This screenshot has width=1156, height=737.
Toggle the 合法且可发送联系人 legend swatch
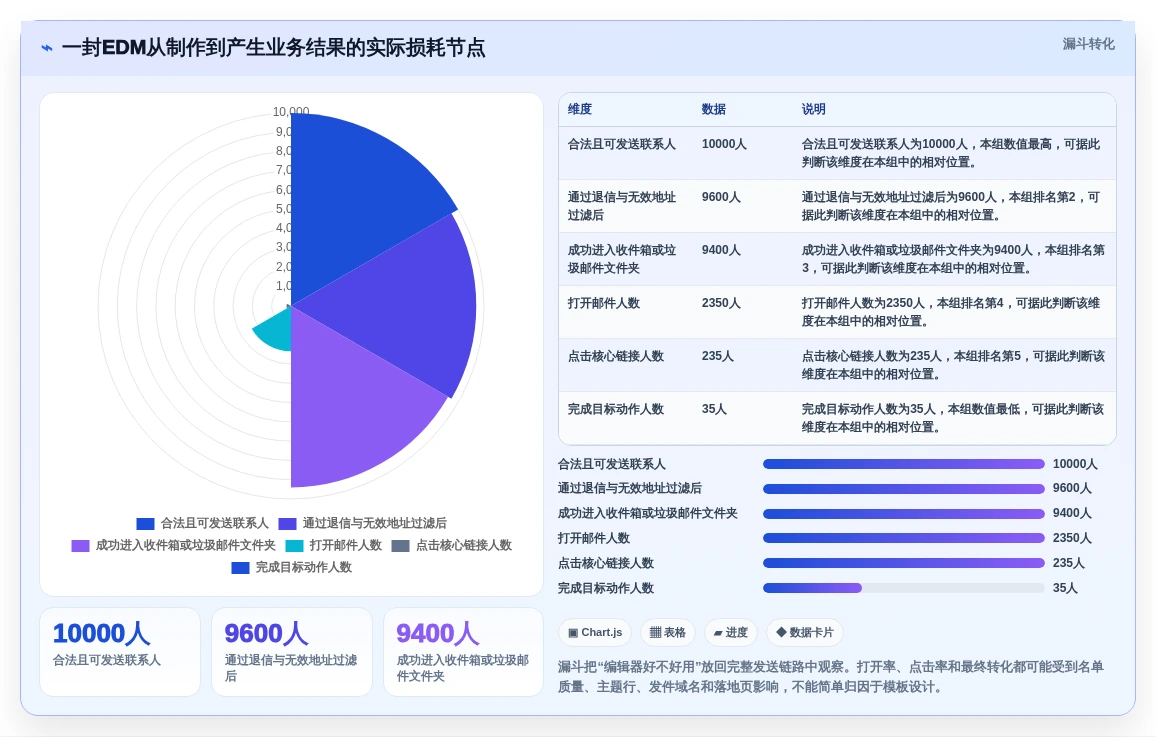coord(145,523)
